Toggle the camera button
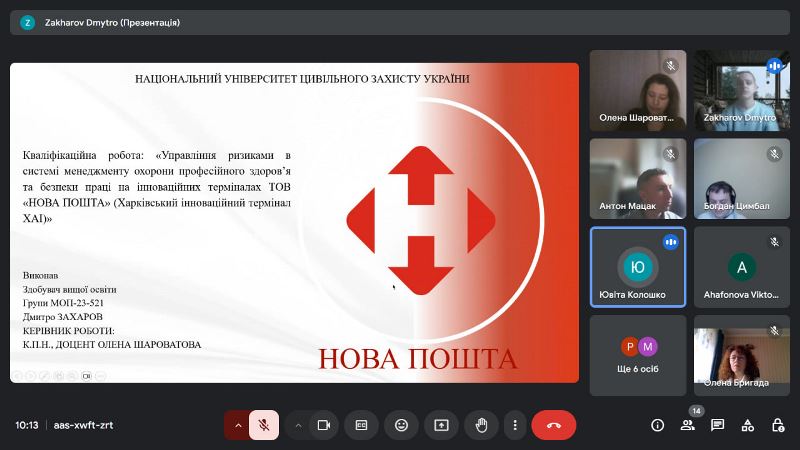The height and width of the screenshot is (450, 800). [x=323, y=425]
